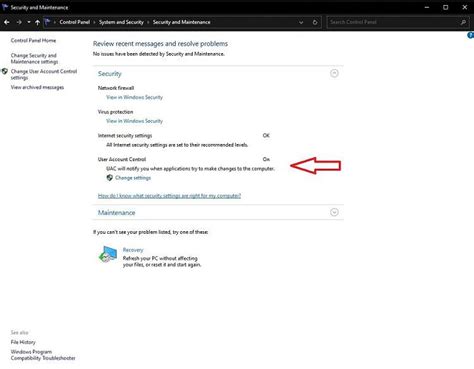474x369 pixels.
Task: Click the Maintenance section heading
Action: 116,213
